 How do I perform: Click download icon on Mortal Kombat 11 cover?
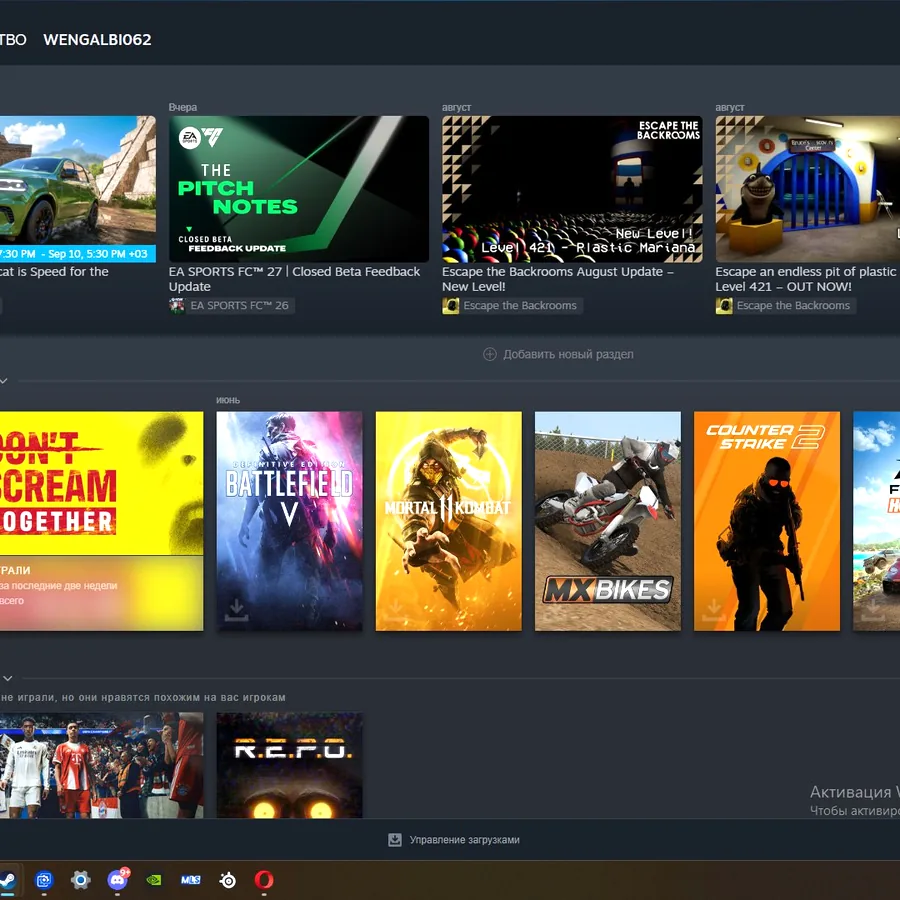395,611
